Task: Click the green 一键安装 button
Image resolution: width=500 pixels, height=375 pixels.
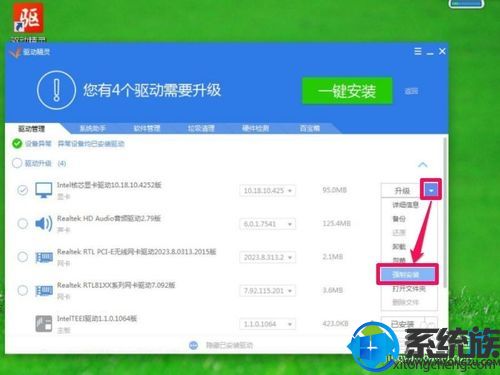Action: [x=347, y=91]
